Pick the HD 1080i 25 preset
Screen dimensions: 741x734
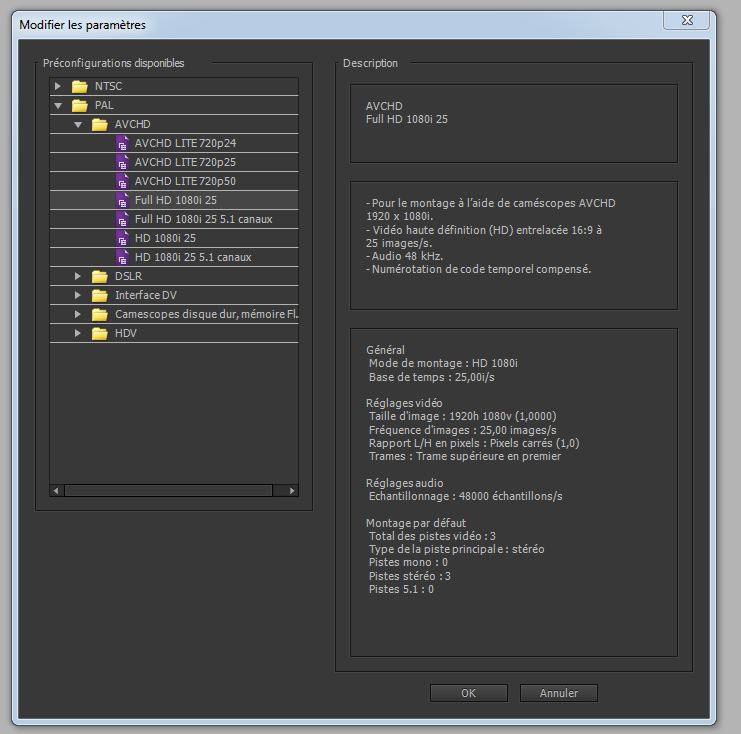coord(165,238)
